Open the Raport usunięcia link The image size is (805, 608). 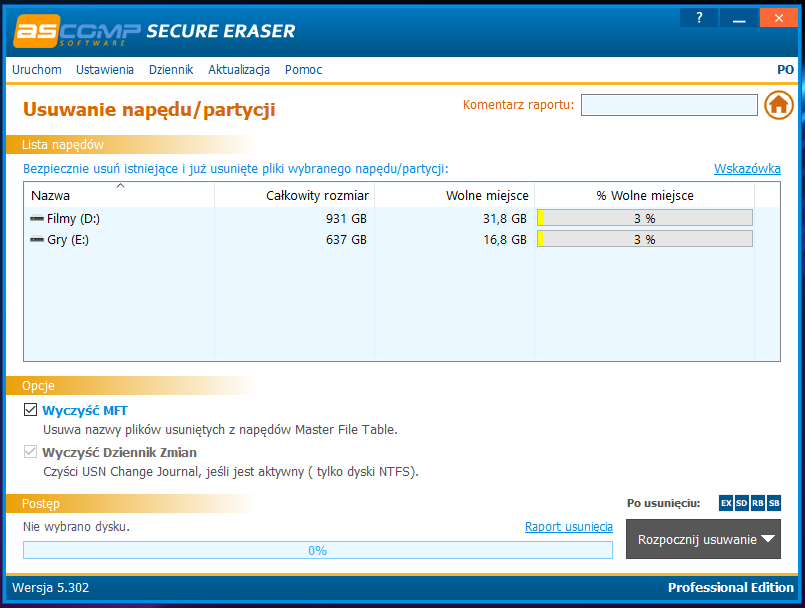(x=569, y=527)
